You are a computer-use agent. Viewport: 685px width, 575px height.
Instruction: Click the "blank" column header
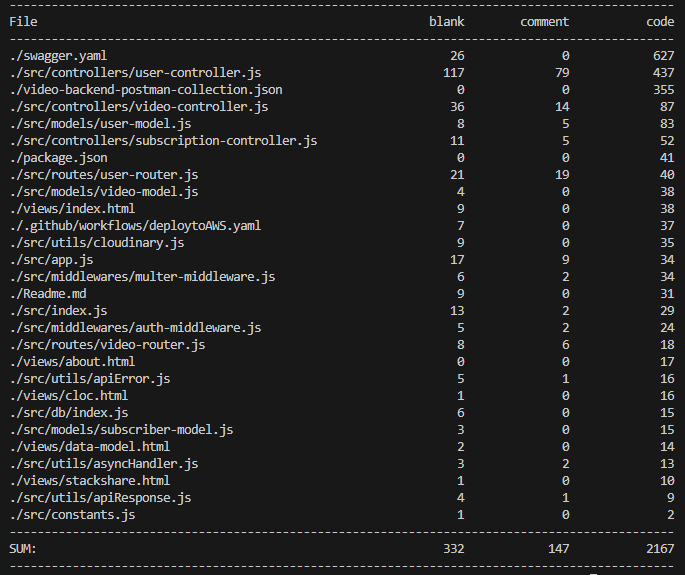[447, 21]
